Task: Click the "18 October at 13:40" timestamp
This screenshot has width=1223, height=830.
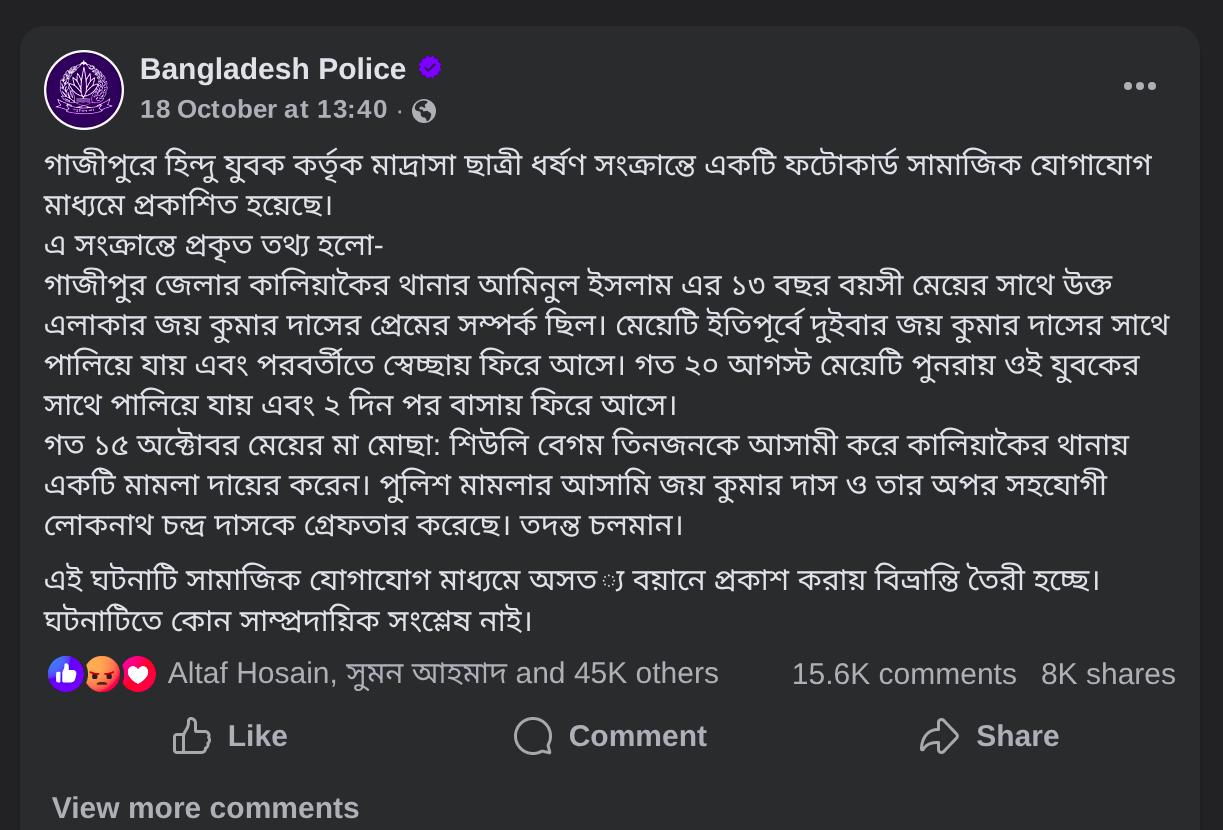Action: (263, 109)
